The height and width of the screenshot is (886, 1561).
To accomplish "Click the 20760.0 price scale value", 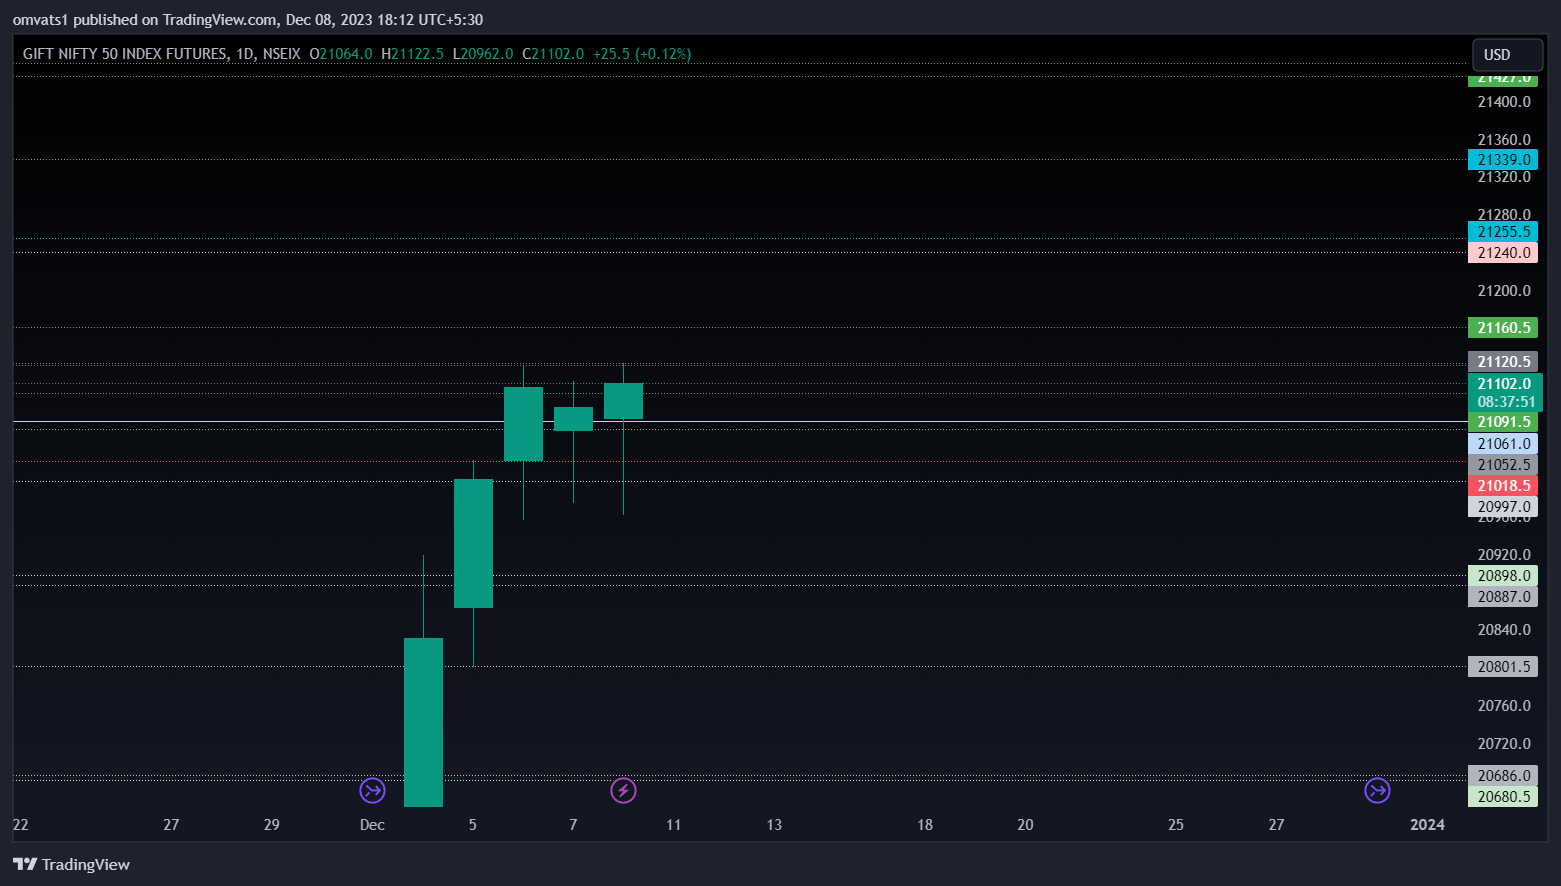I will (1504, 706).
